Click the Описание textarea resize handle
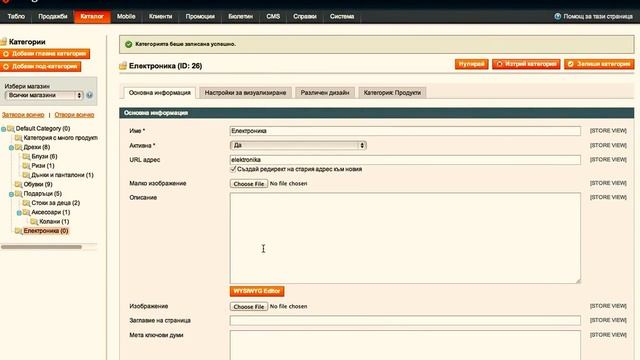The image size is (640, 360). coord(578,281)
